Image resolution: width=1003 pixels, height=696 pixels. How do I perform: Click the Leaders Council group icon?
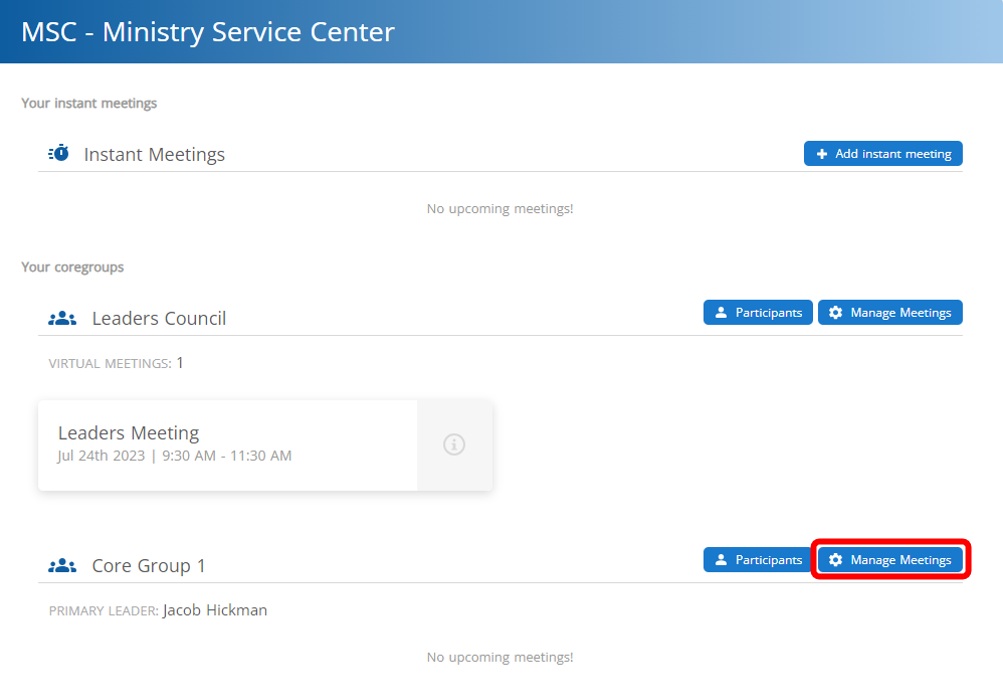click(x=62, y=318)
